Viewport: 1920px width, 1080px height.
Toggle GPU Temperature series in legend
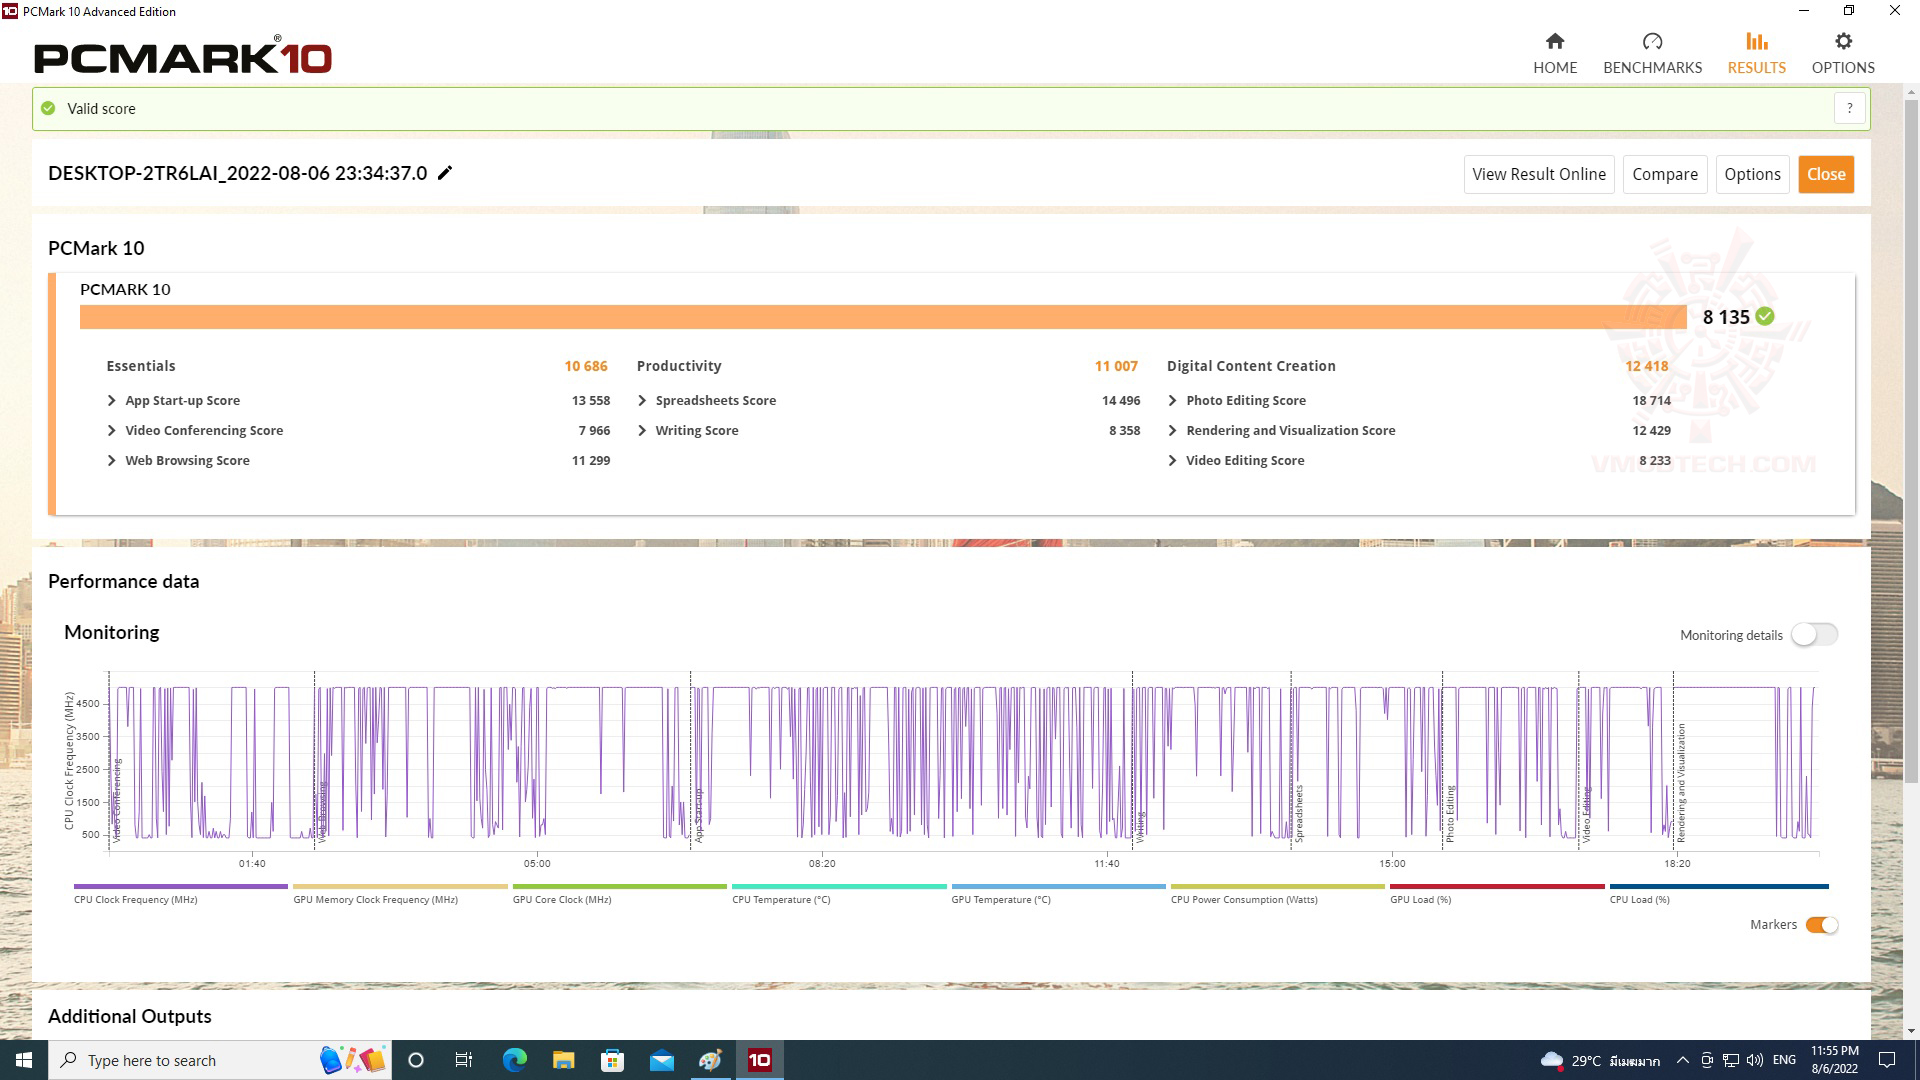(1058, 893)
